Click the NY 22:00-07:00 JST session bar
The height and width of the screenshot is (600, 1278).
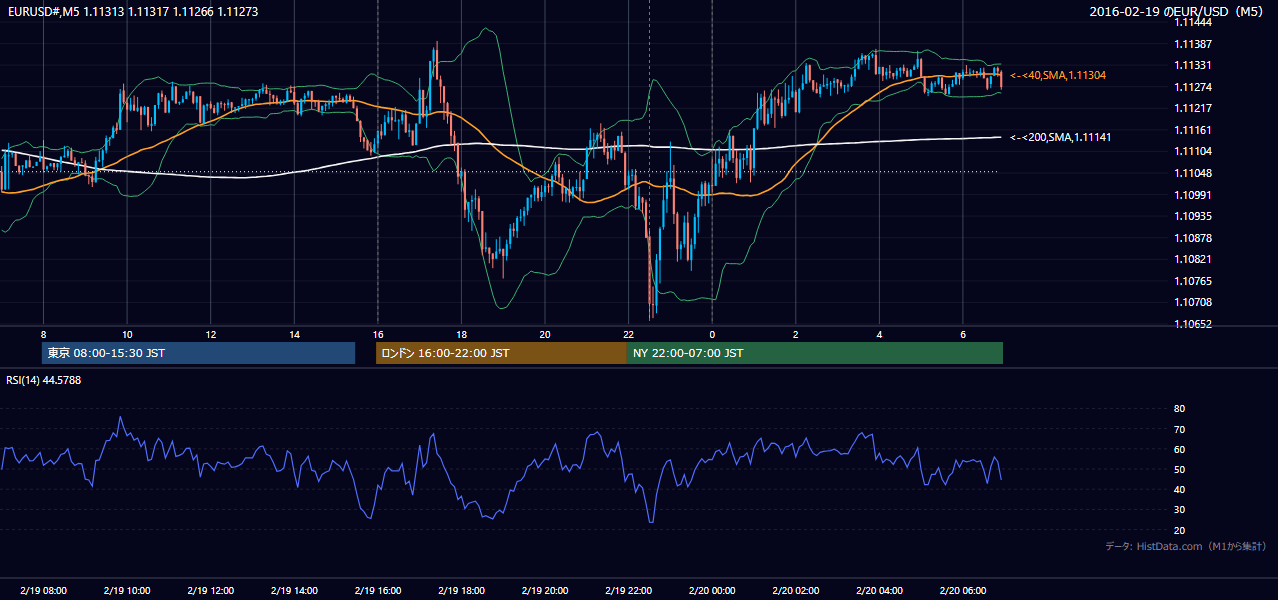point(815,353)
